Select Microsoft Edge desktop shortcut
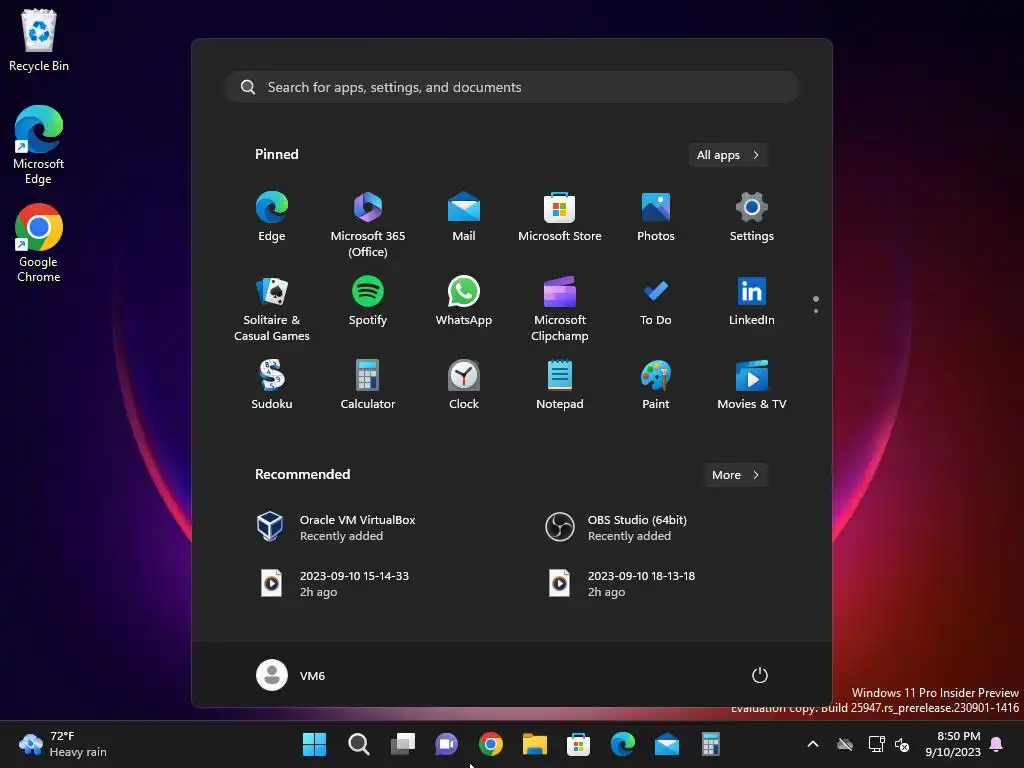1024x768 pixels. 39,145
